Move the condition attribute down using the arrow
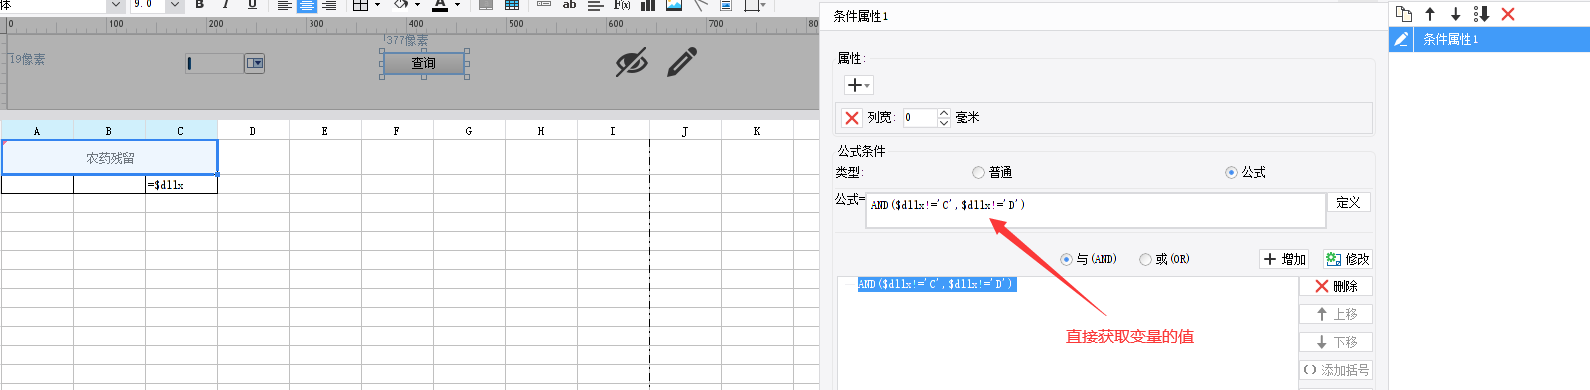This screenshot has width=1590, height=390. 1455,14
